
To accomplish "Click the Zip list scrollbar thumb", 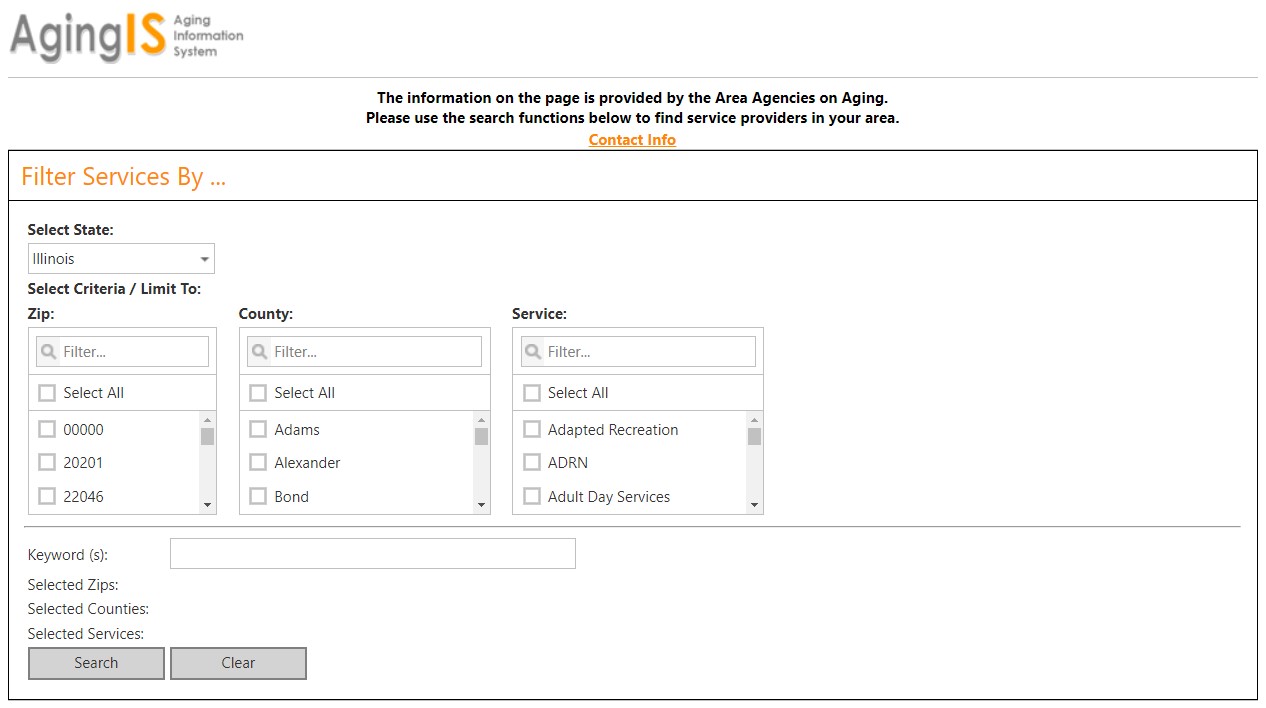I will [207, 437].
